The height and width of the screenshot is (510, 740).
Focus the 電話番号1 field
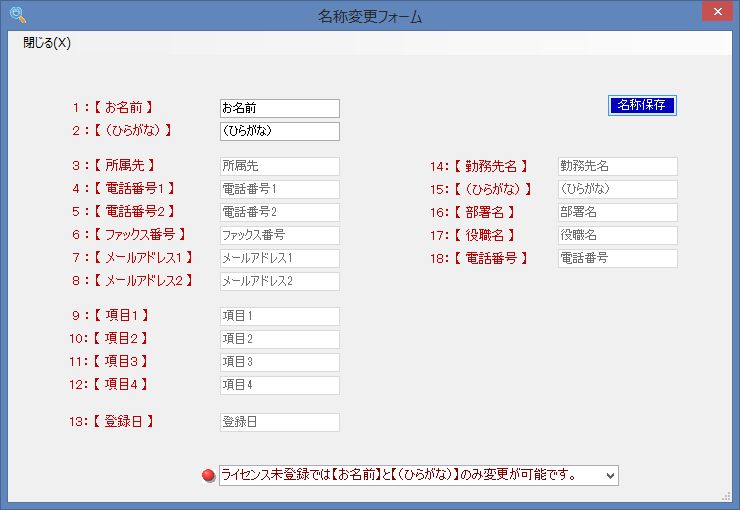[279, 189]
